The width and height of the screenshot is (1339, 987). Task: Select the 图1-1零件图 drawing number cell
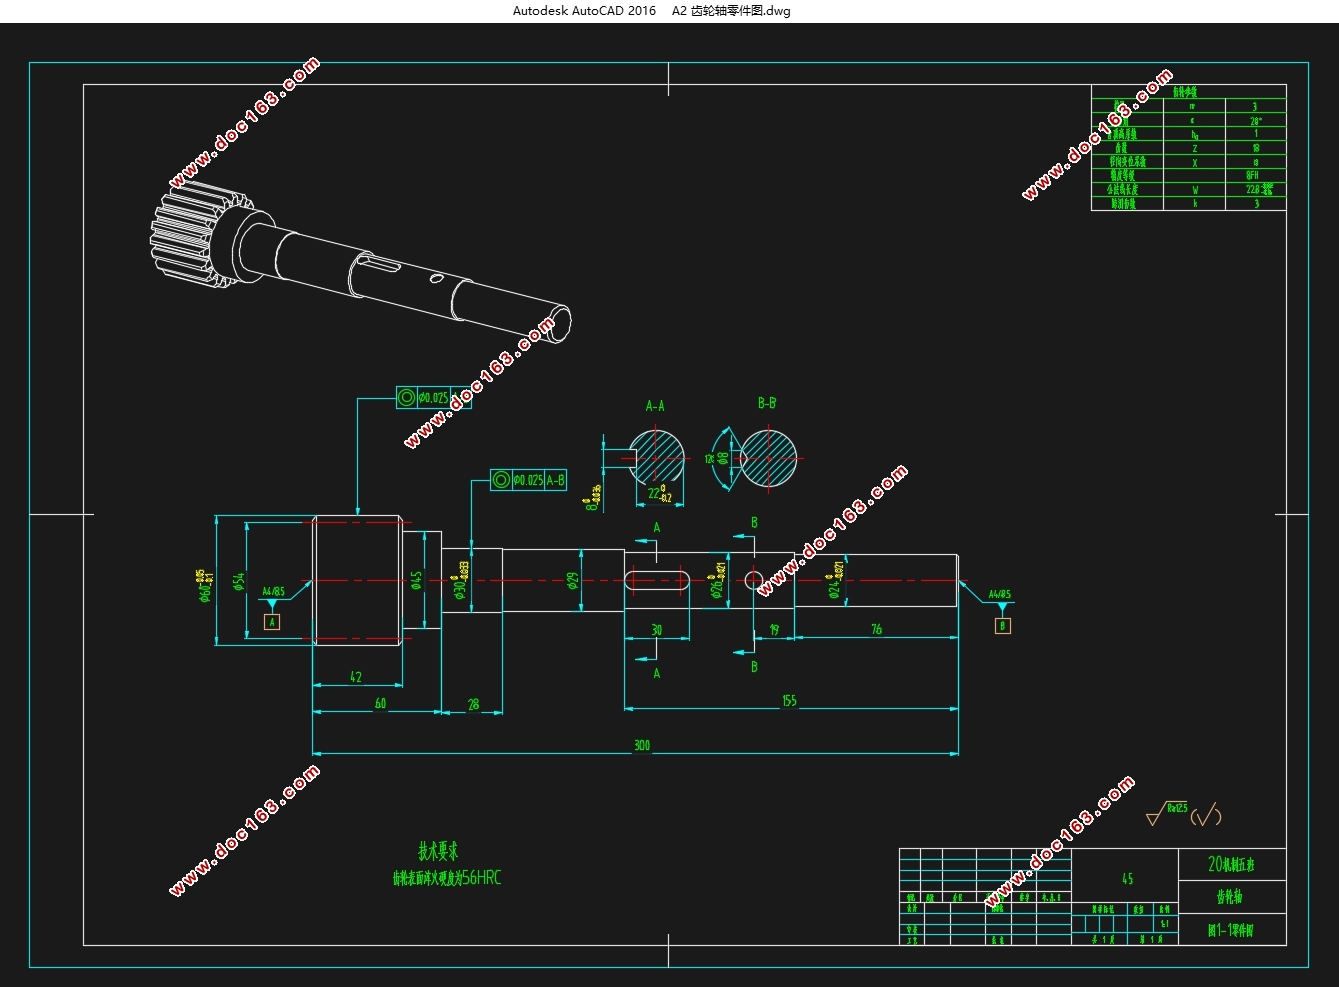tap(1232, 929)
